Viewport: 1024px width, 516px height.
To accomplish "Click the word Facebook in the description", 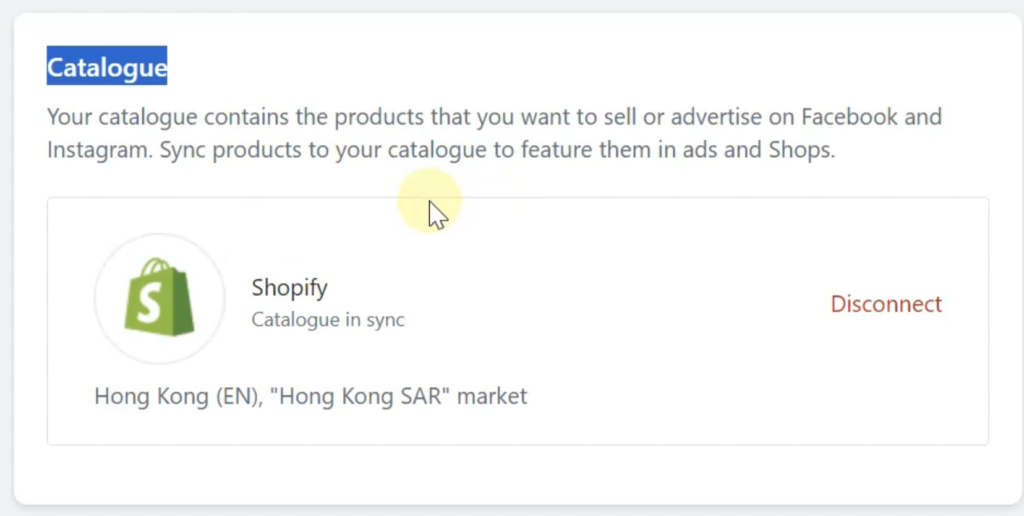I will (849, 117).
